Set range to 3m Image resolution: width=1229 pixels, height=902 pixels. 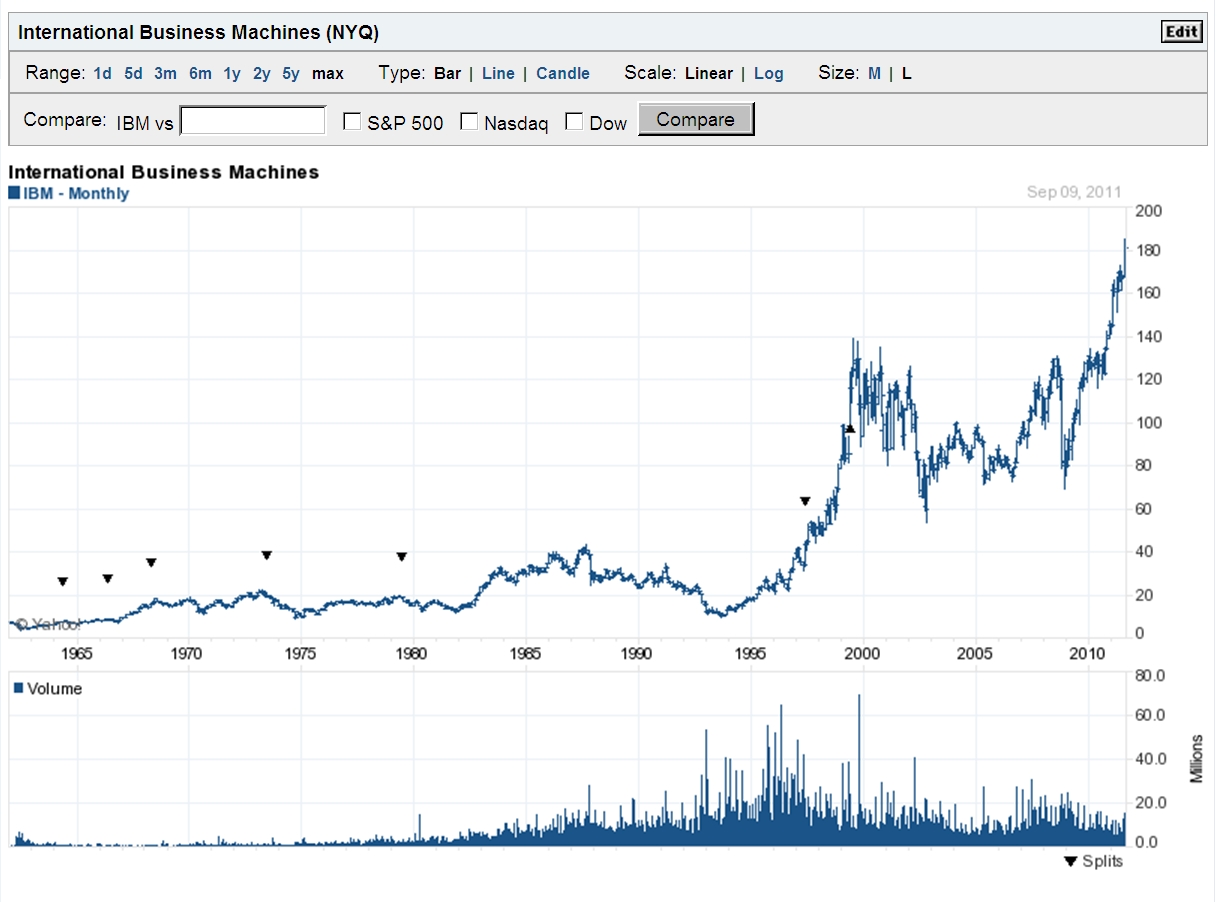click(x=165, y=73)
